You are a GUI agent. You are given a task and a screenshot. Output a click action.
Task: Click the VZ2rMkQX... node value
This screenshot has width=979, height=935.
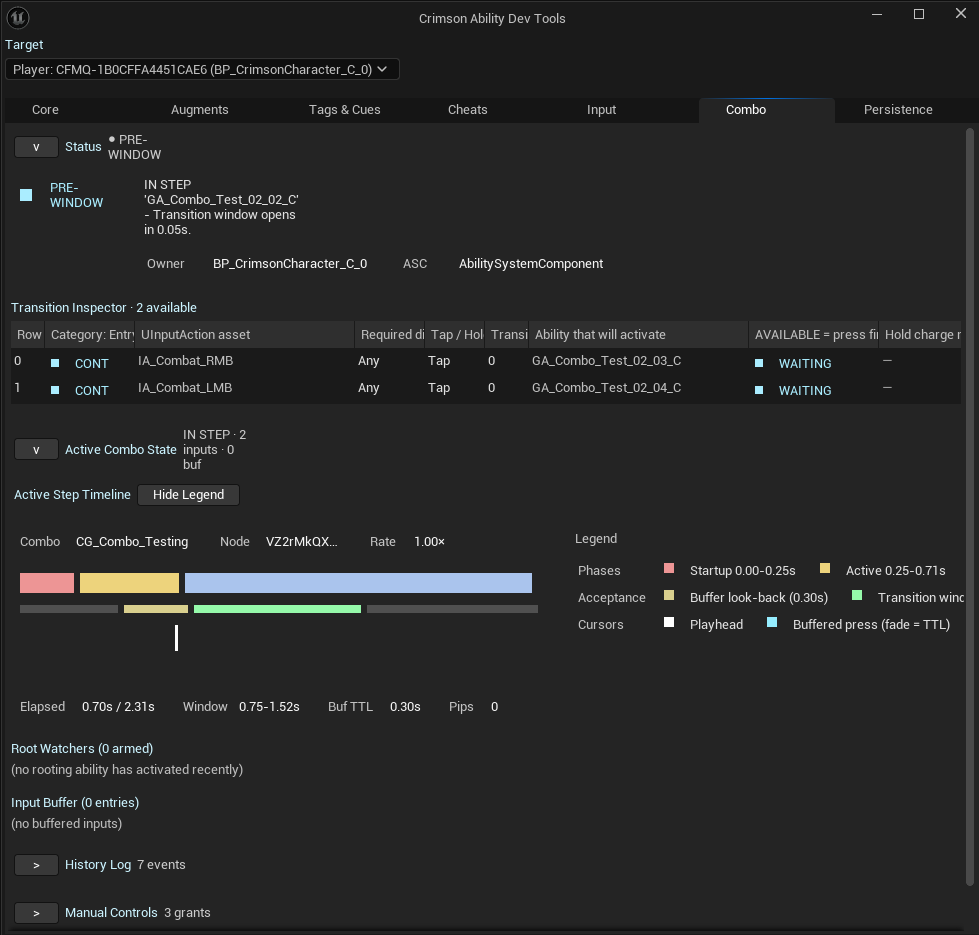click(302, 542)
